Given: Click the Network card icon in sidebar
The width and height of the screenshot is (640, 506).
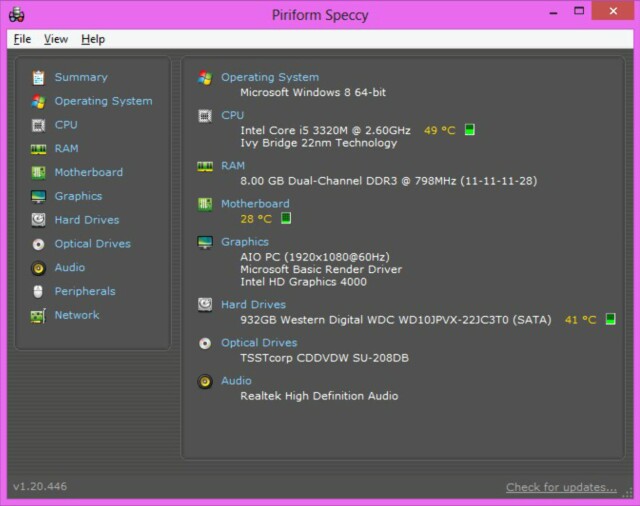Looking at the screenshot, I should 38,316.
